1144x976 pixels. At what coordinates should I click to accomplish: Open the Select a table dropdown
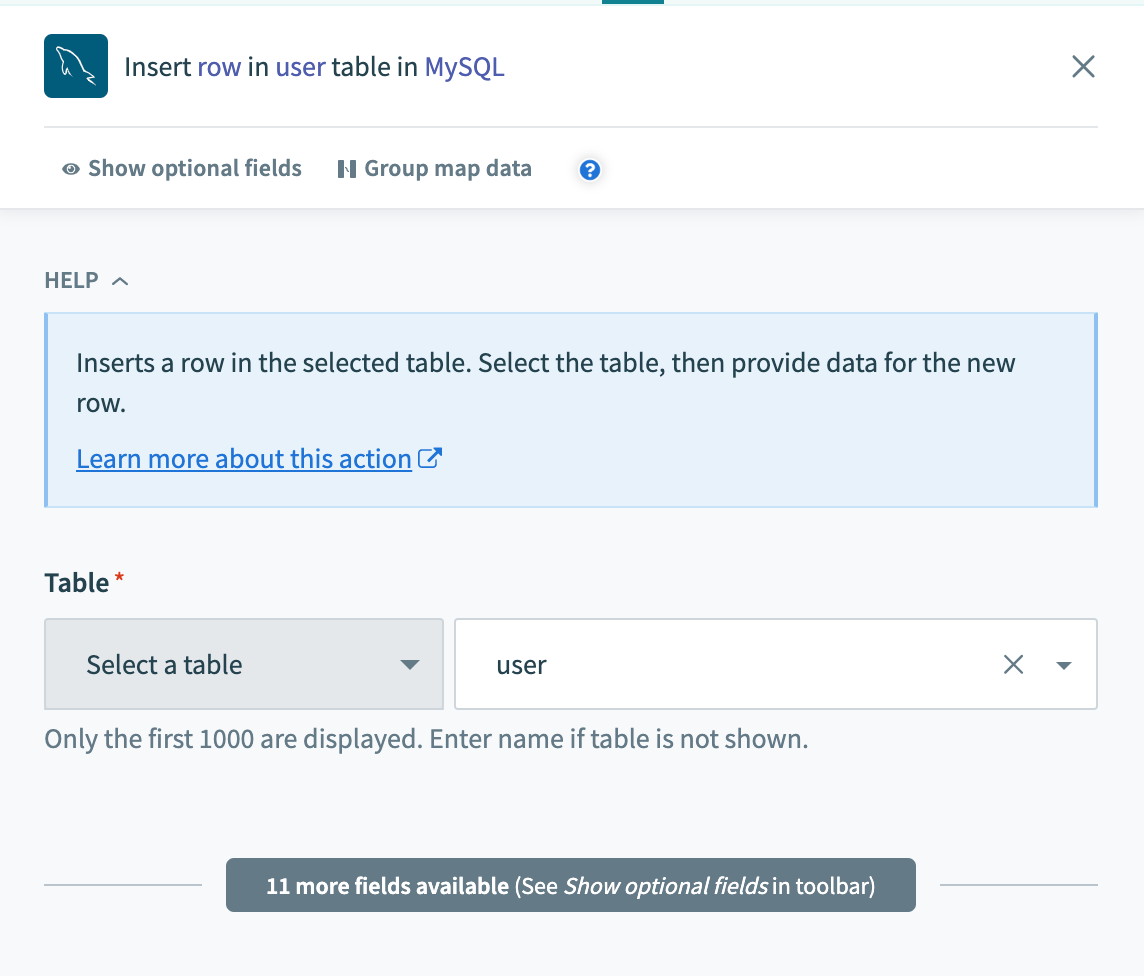(244, 665)
